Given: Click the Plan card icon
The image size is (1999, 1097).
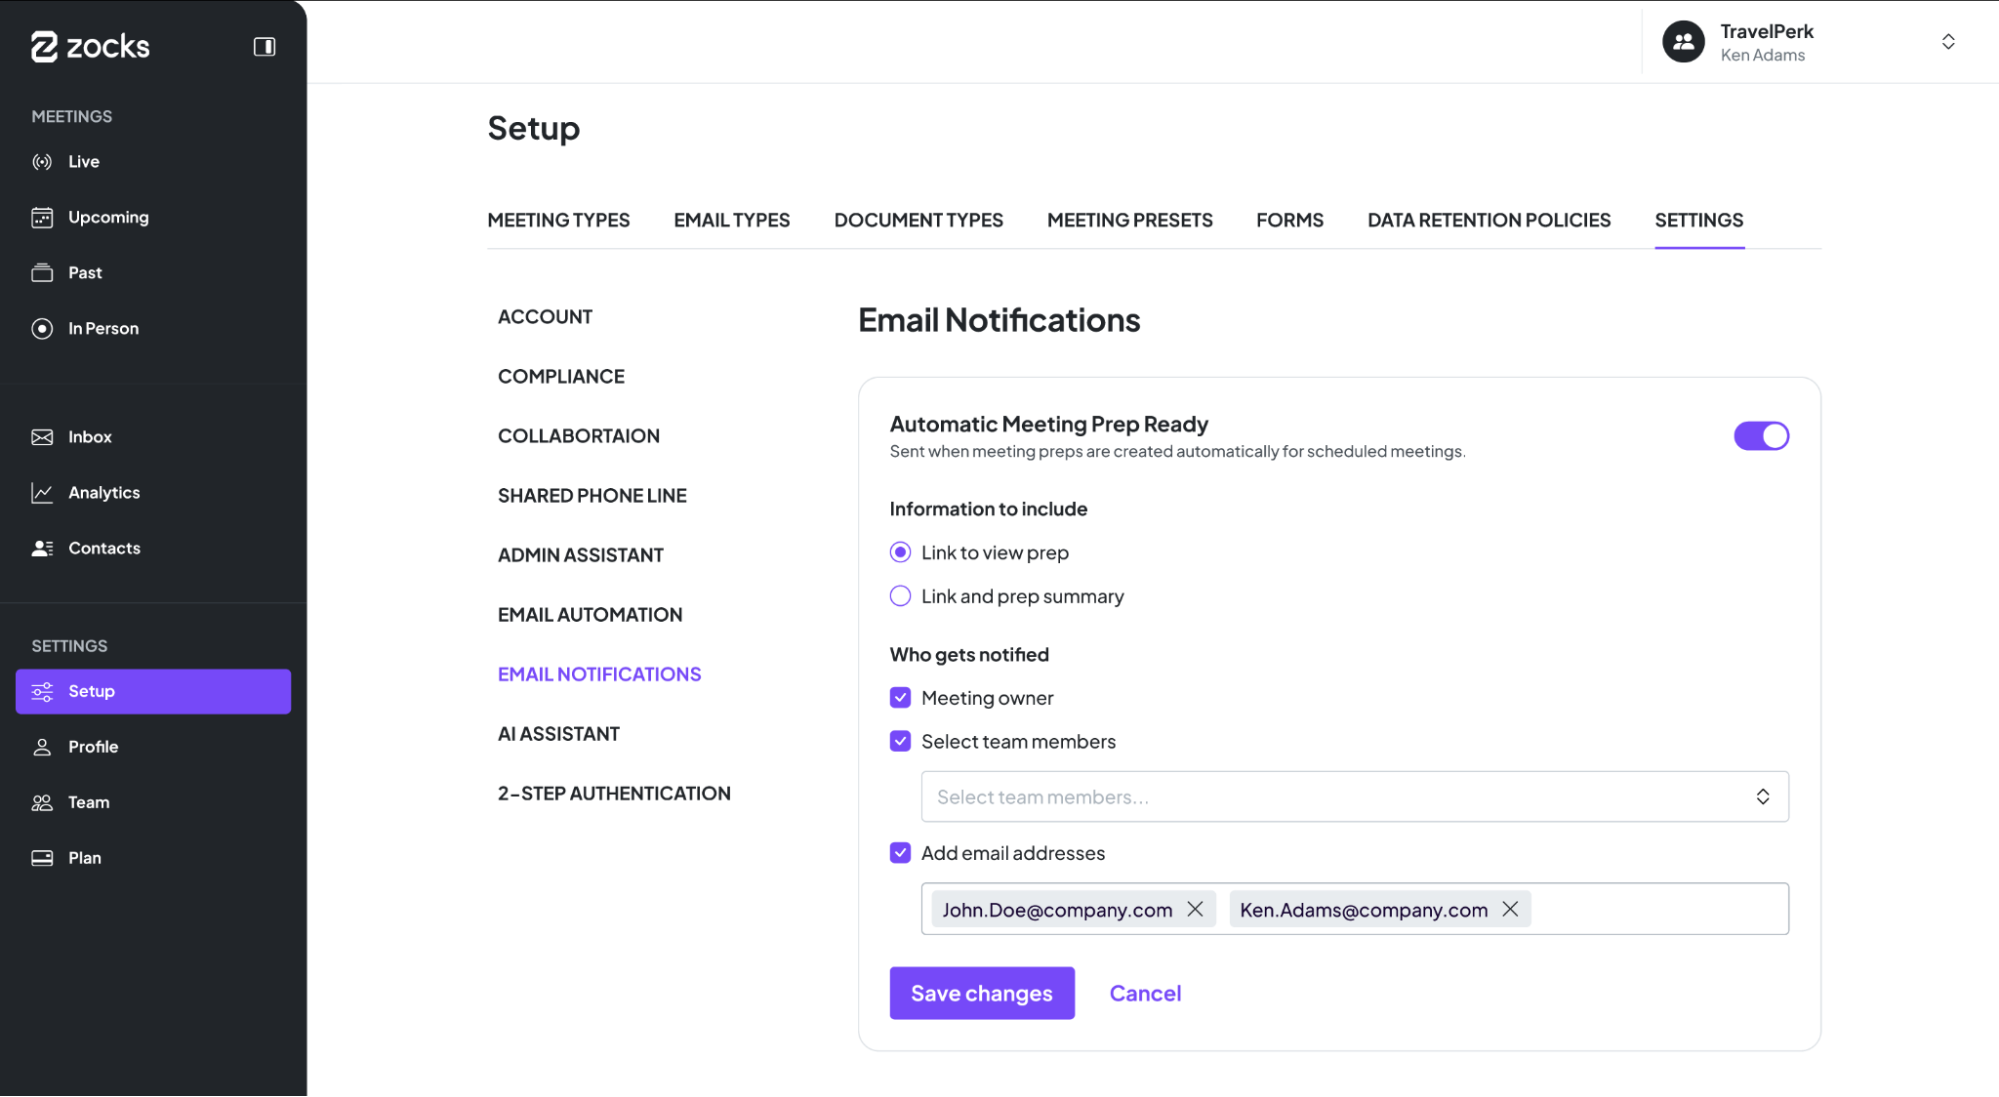Looking at the screenshot, I should [42, 858].
